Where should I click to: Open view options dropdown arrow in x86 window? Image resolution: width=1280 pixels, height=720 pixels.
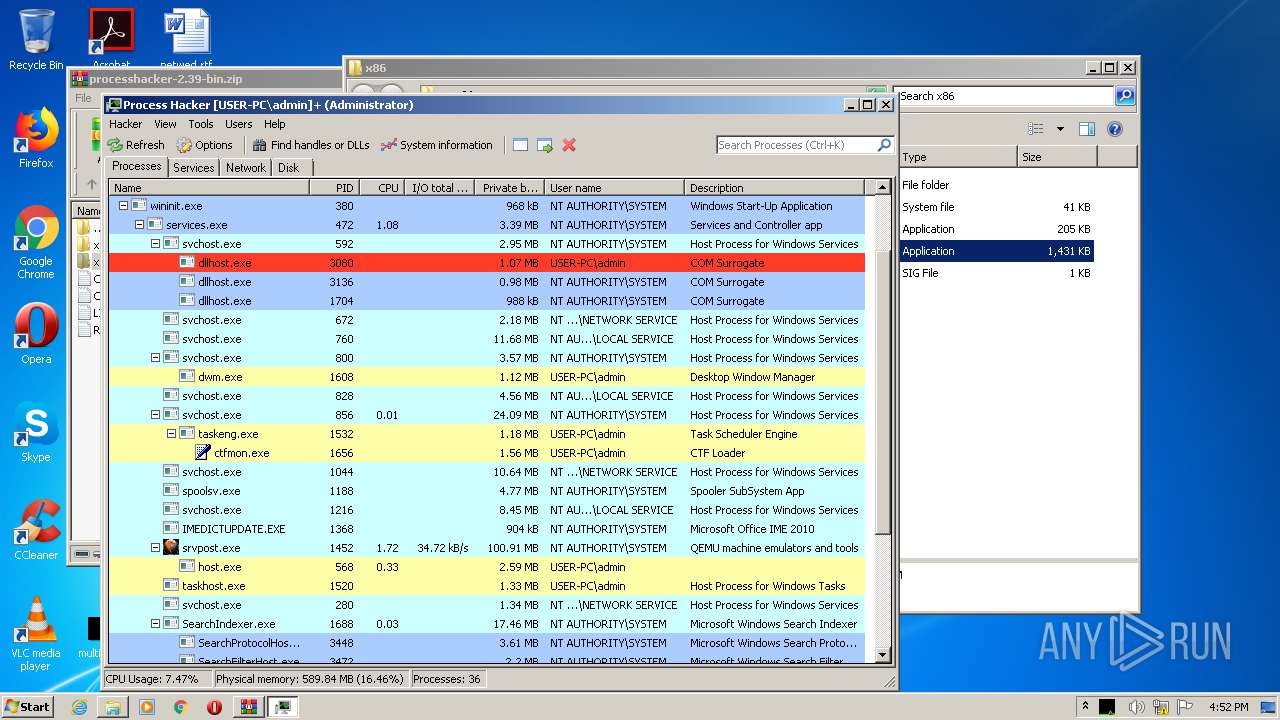(1060, 129)
